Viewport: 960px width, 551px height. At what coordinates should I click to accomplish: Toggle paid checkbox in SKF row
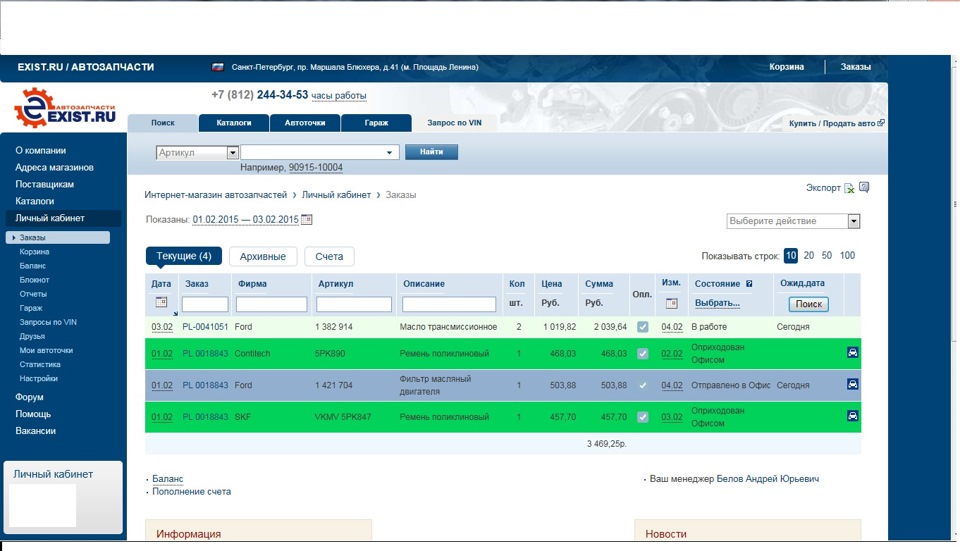tap(642, 417)
